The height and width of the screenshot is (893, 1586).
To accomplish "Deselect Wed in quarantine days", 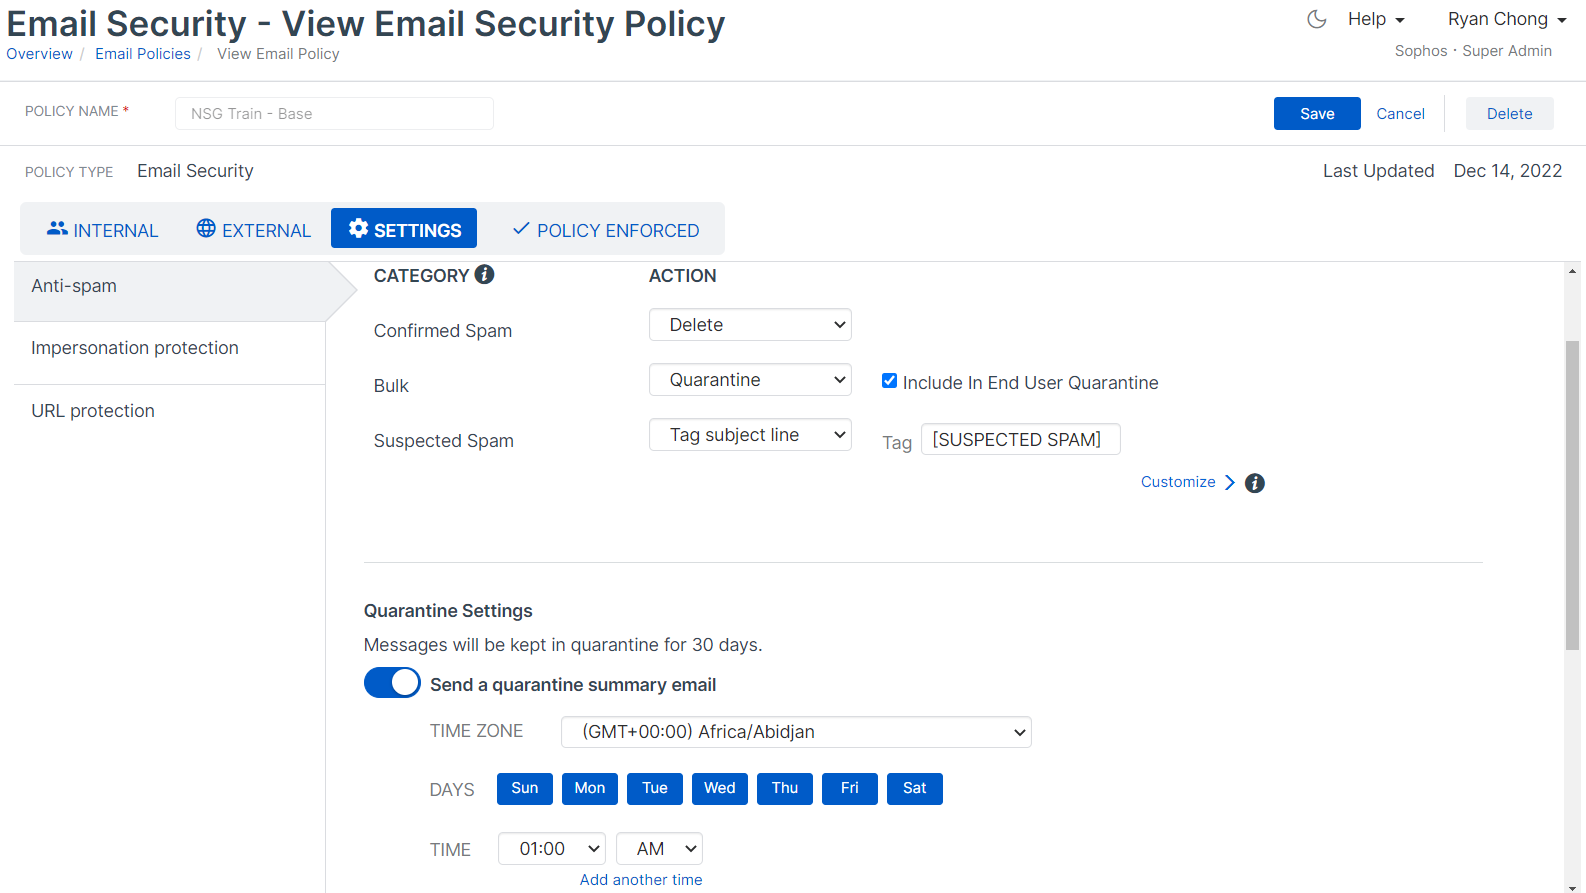I will click(x=719, y=788).
